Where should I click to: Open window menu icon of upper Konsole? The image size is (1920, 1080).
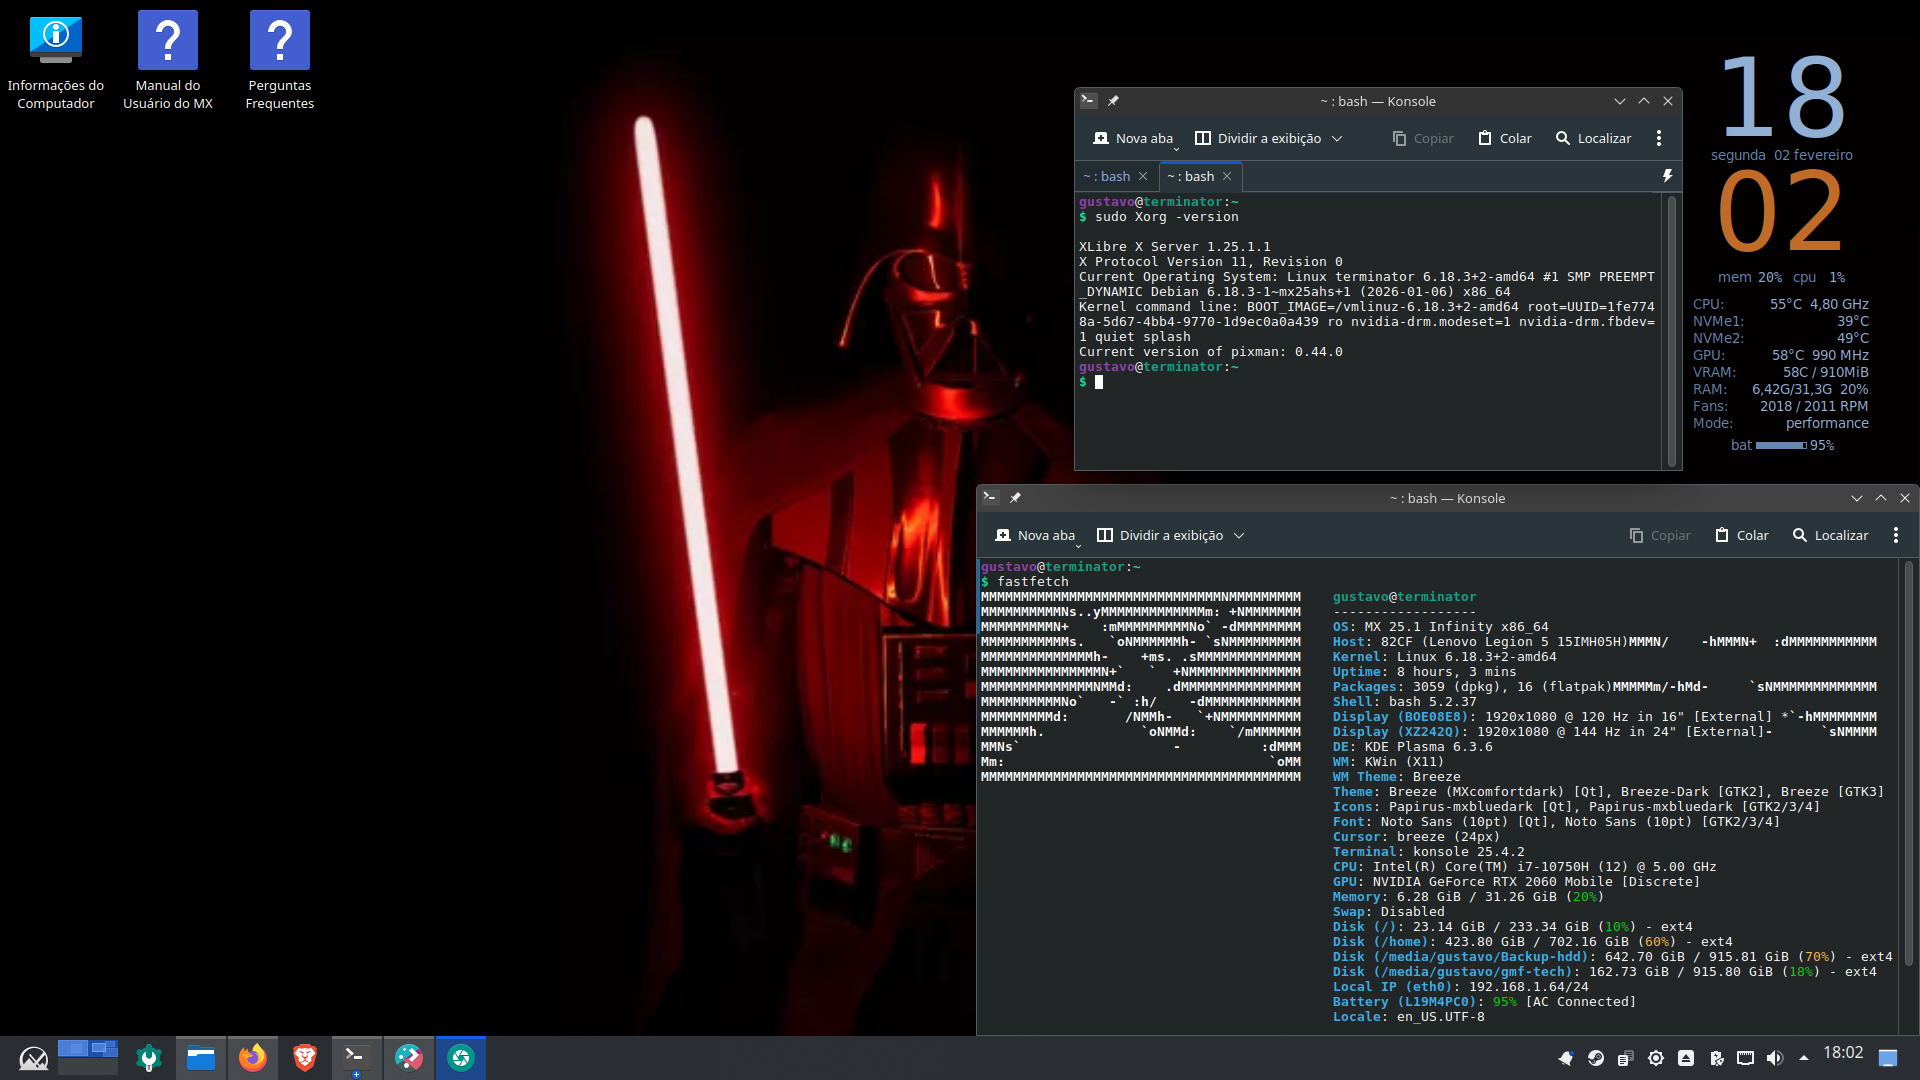pos(1089,101)
